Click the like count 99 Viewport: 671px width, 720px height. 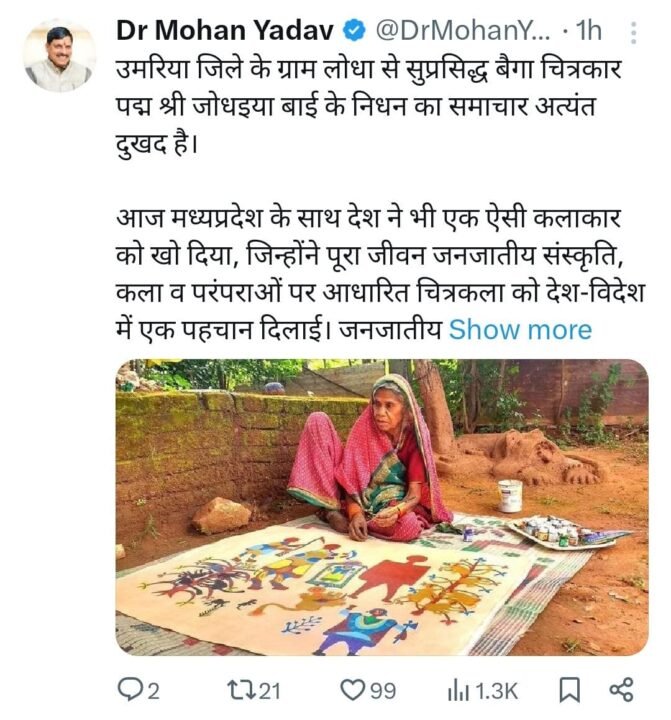click(383, 691)
